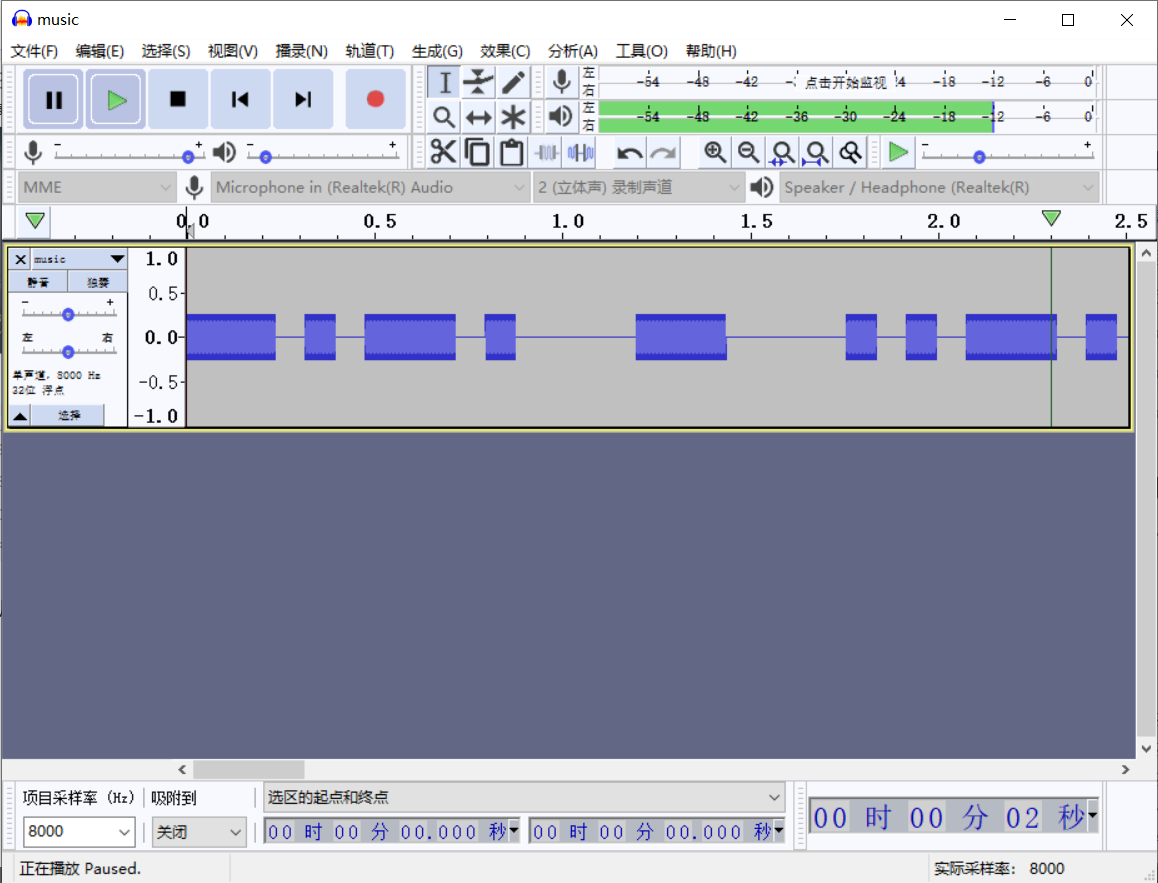The height and width of the screenshot is (883, 1158).
Task: Select the Draw pencil tool
Action: [513, 82]
